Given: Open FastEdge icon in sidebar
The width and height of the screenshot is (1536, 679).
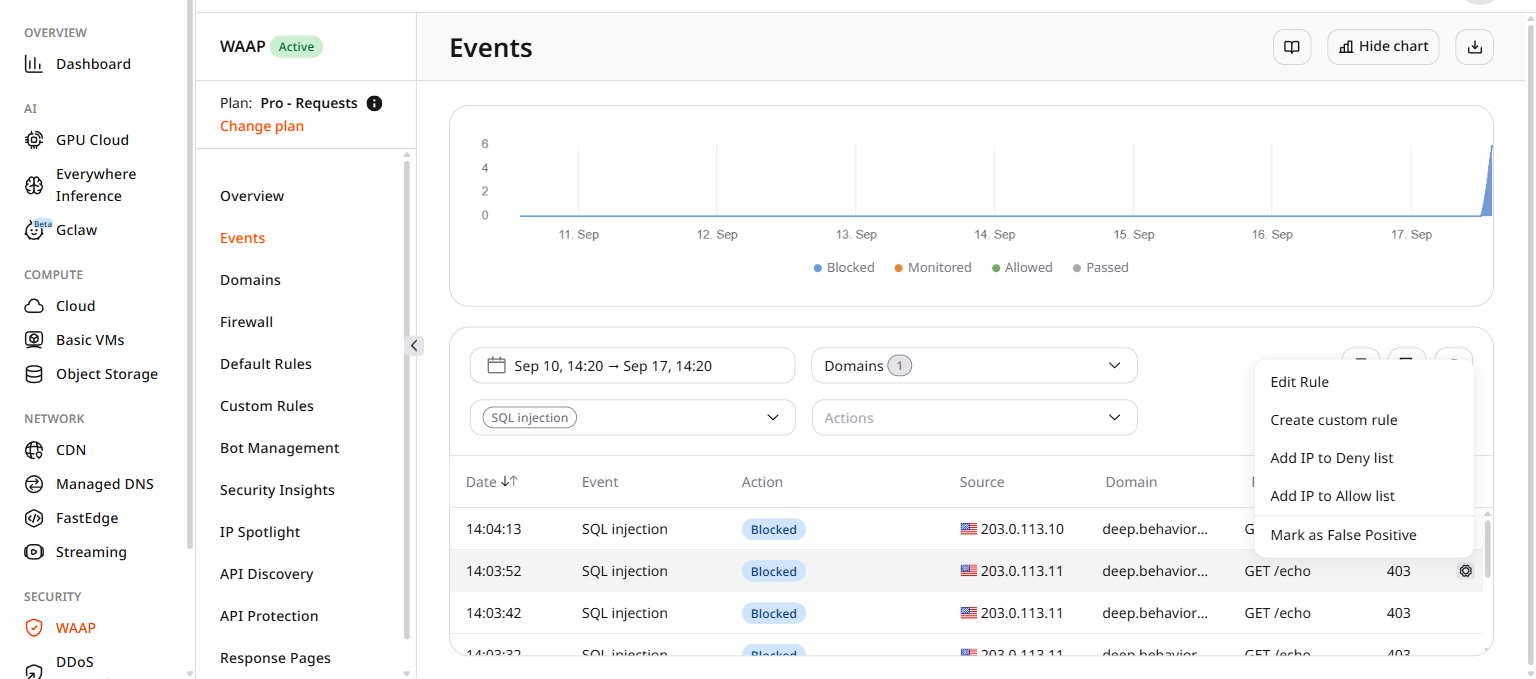Looking at the screenshot, I should pyautogui.click(x=34, y=518).
